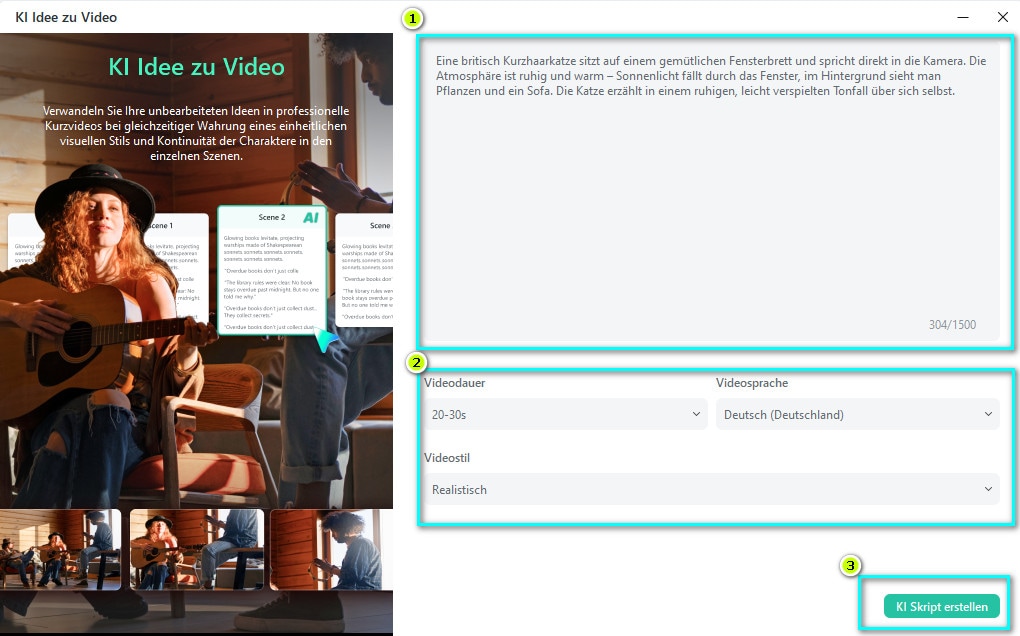Click the Videosprache label
Screen dimensions: 1020x636
coord(752,383)
